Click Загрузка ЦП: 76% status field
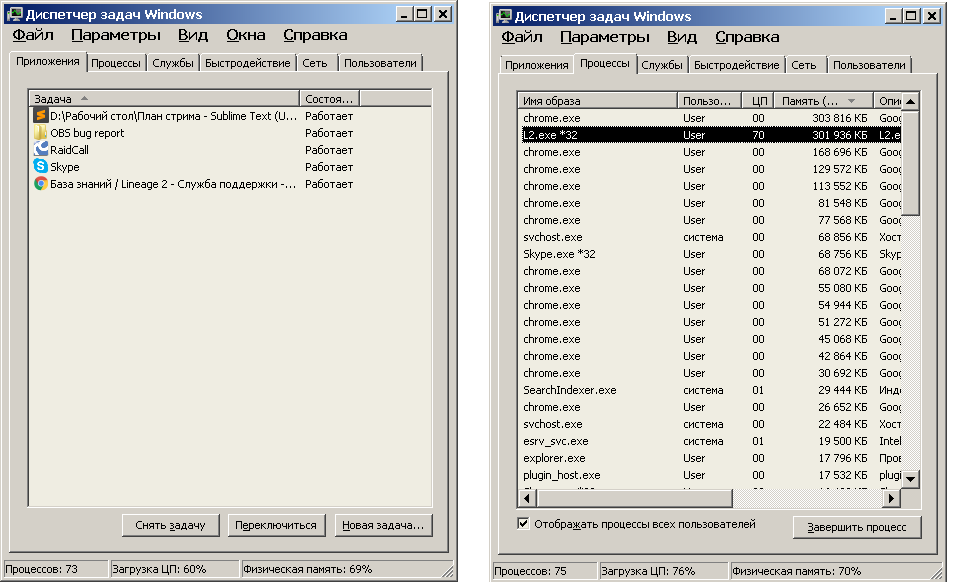Screen dimensions: 970x582 coord(663,571)
